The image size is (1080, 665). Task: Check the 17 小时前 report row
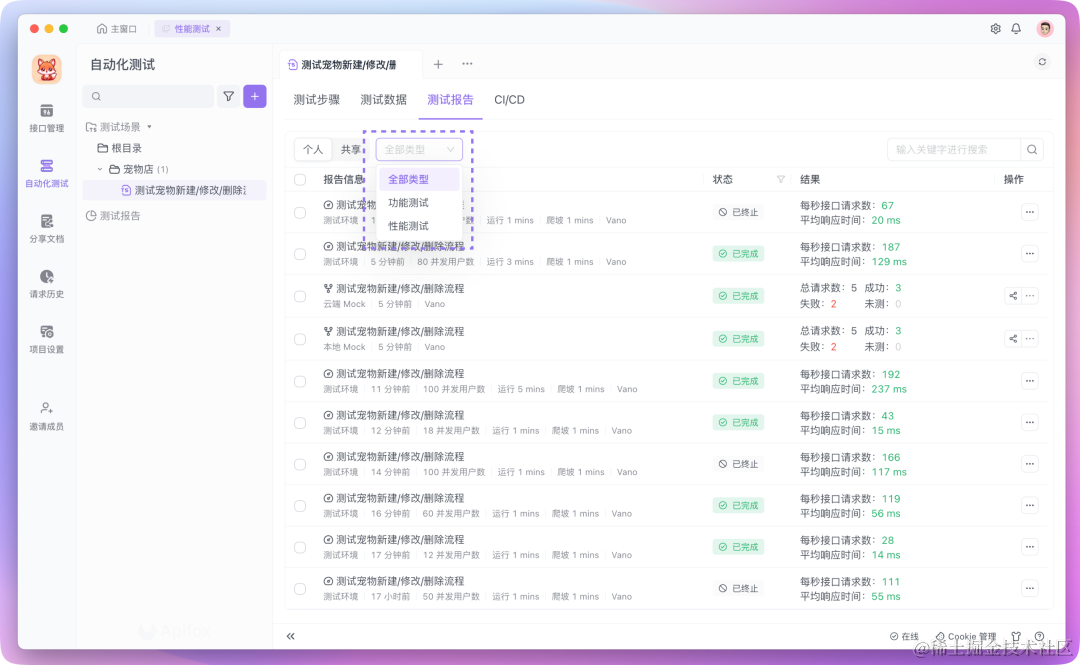click(300, 589)
